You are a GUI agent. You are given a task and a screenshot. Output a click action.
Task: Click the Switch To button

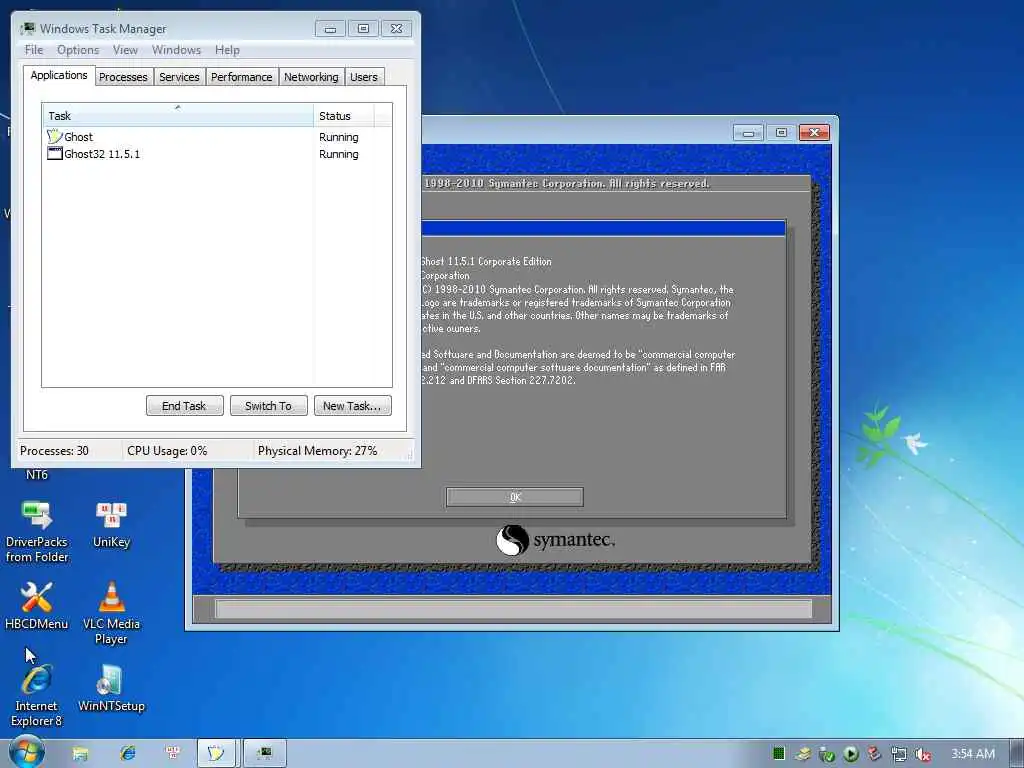point(268,406)
